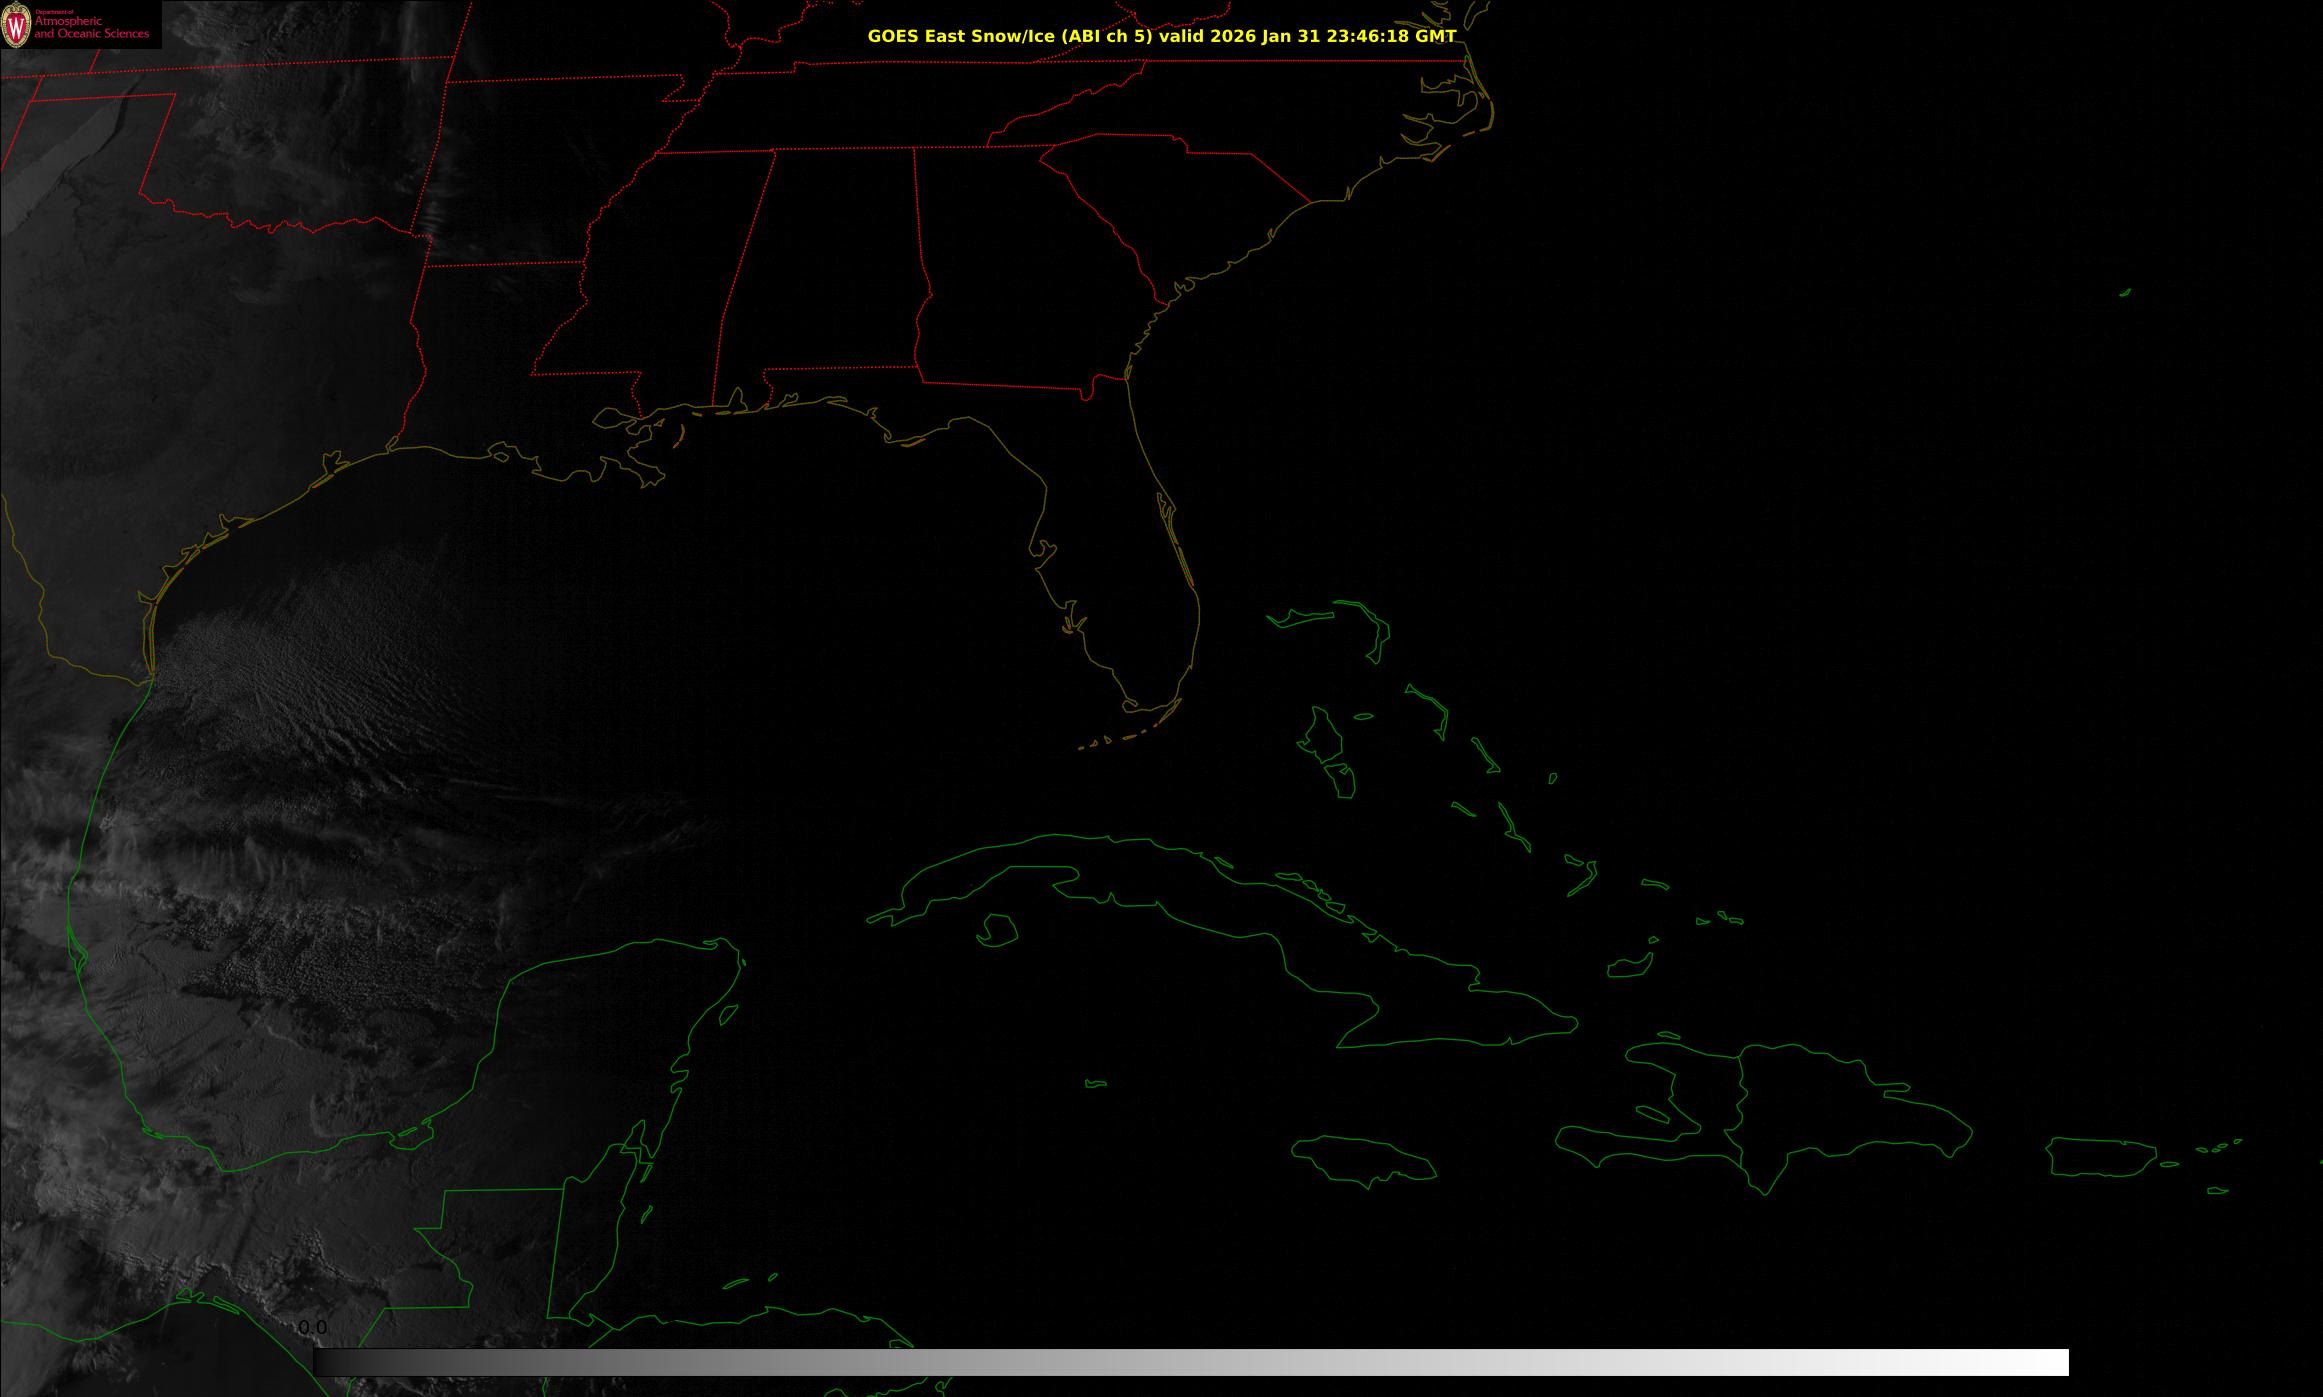The image size is (2323, 1397).
Task: Click the small Bermuda outline in the Atlantic
Action: coord(2124,293)
